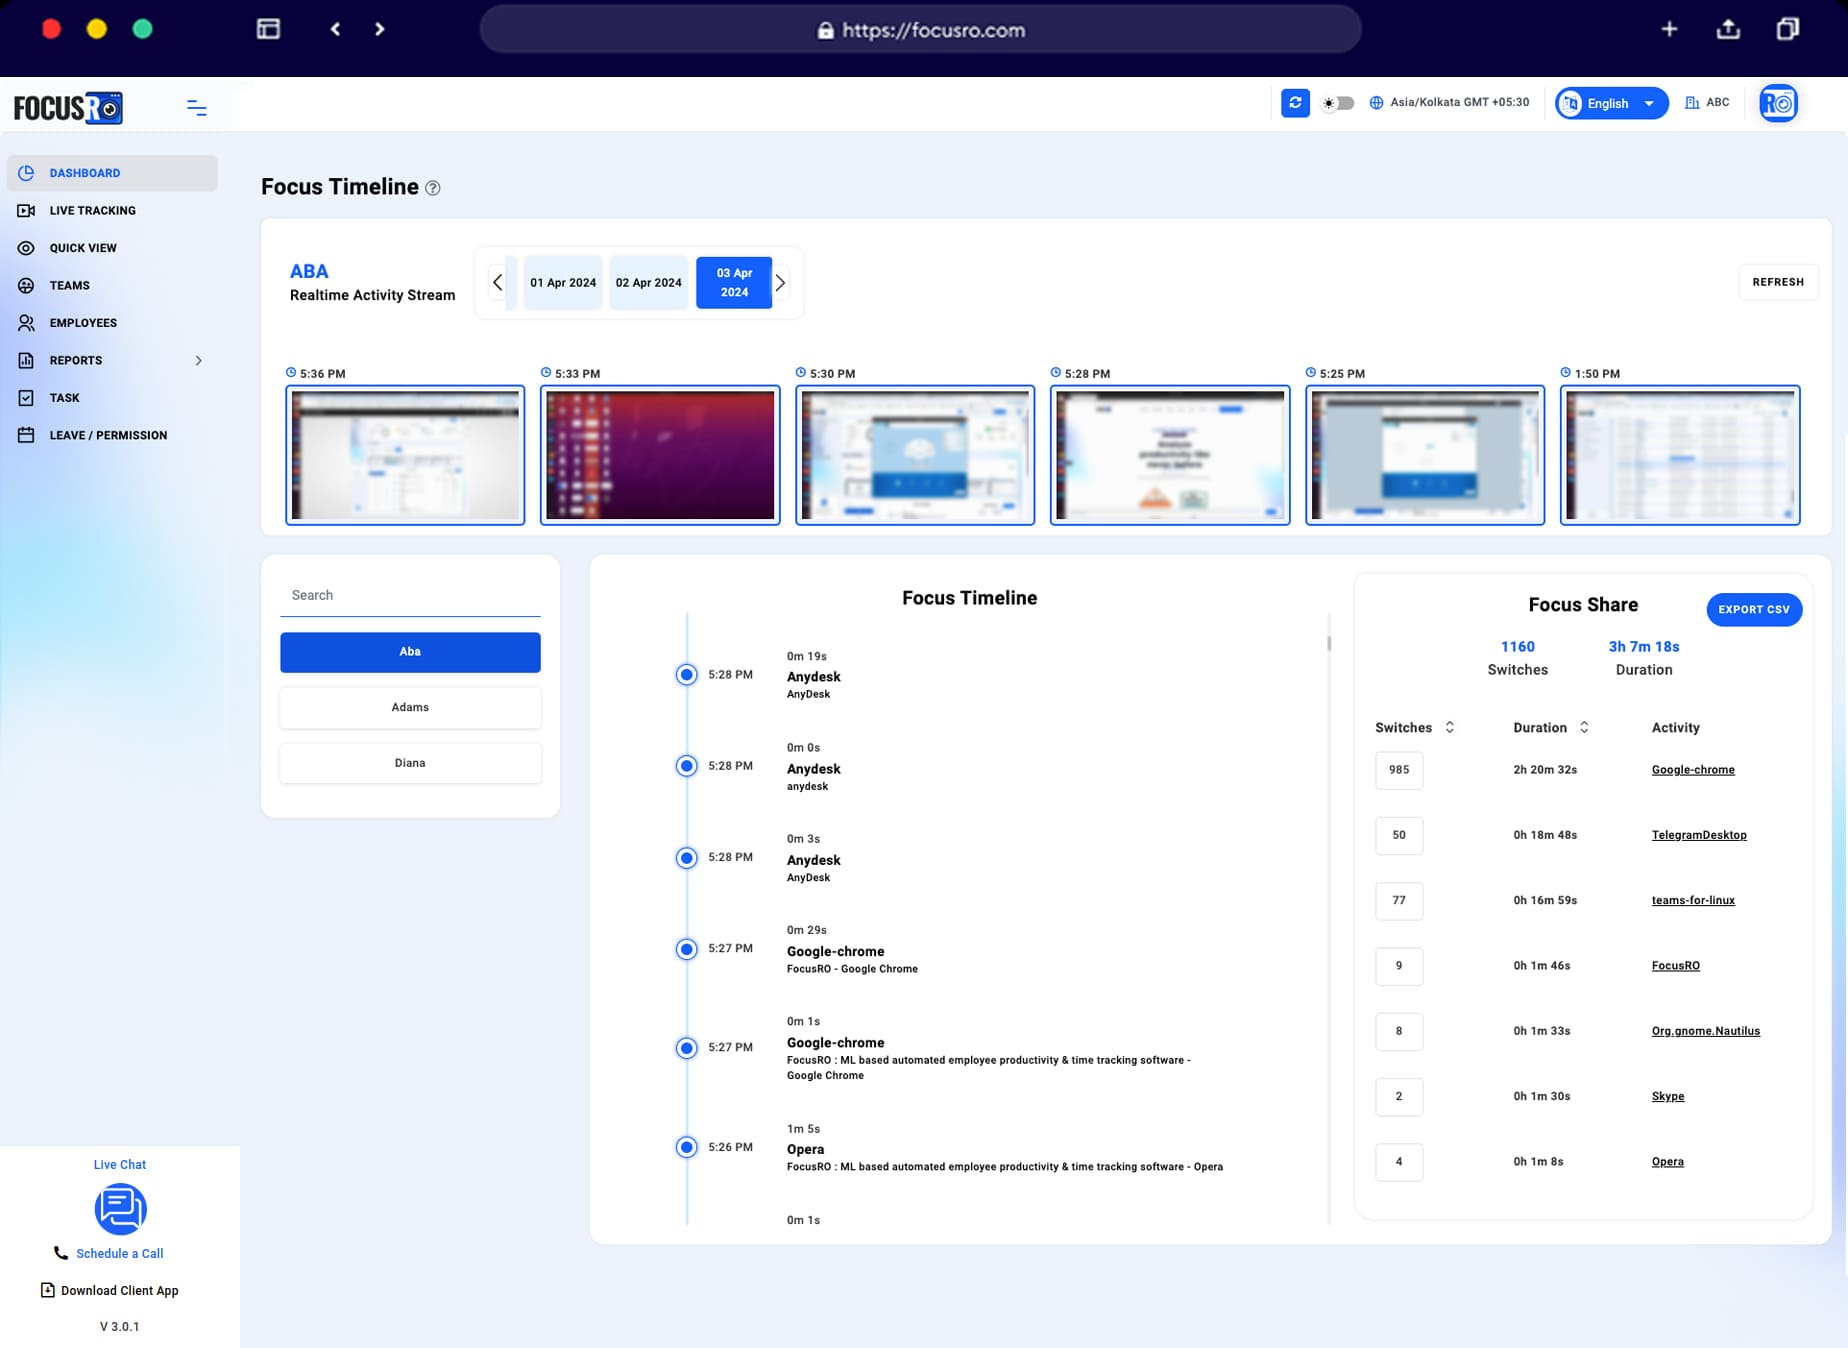Open the Live Chat icon
Screen dimensions: 1848x1348
[x=119, y=1209]
